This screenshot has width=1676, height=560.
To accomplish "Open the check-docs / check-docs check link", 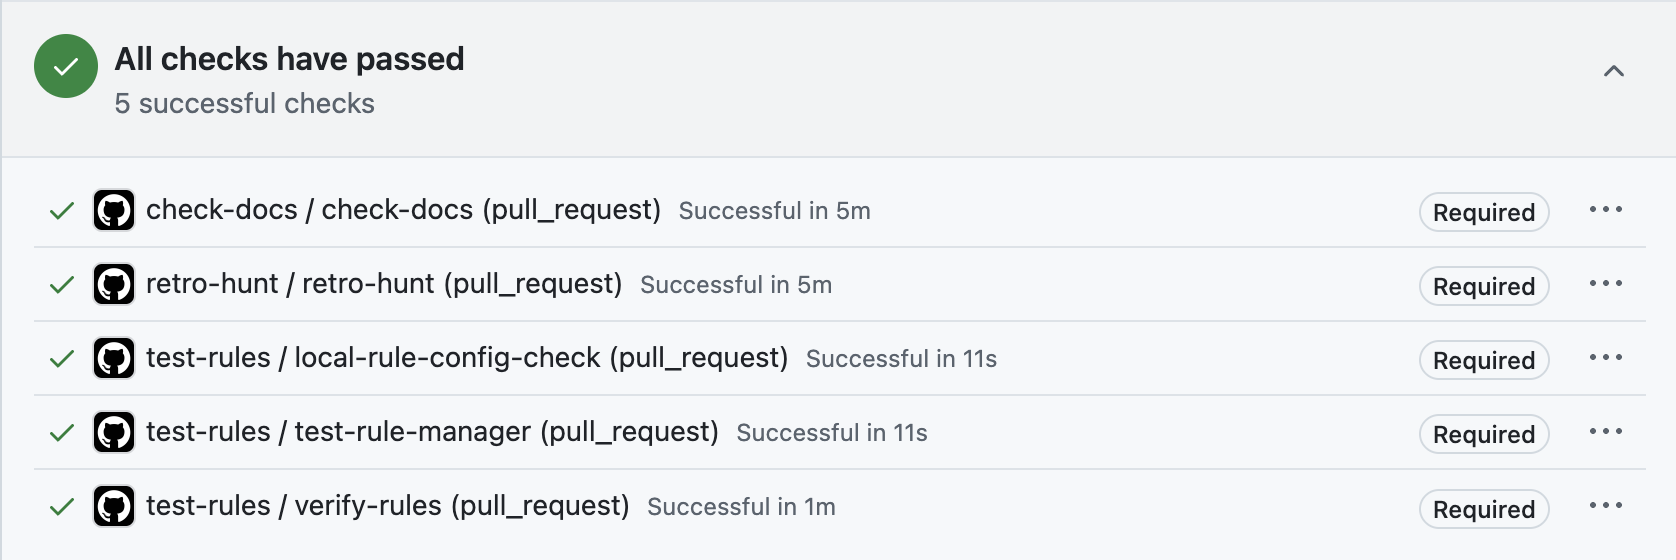I will pos(403,210).
